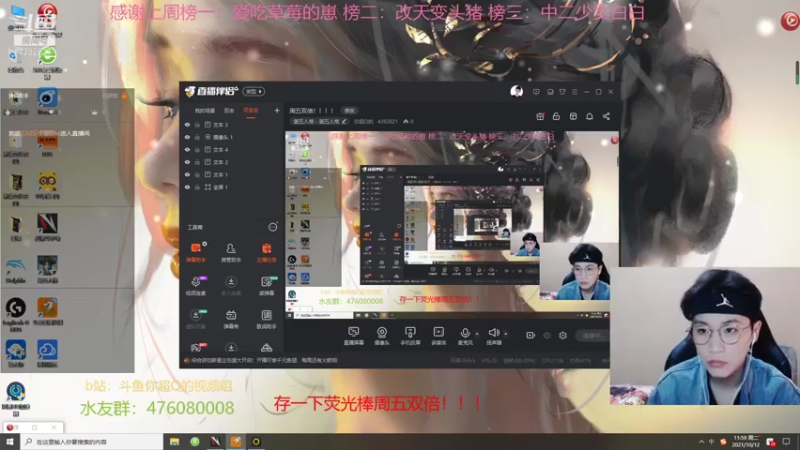Open the settings gear beside the connect button
Image resolution: width=800 pixels, height=450 pixels.
[x=563, y=335]
